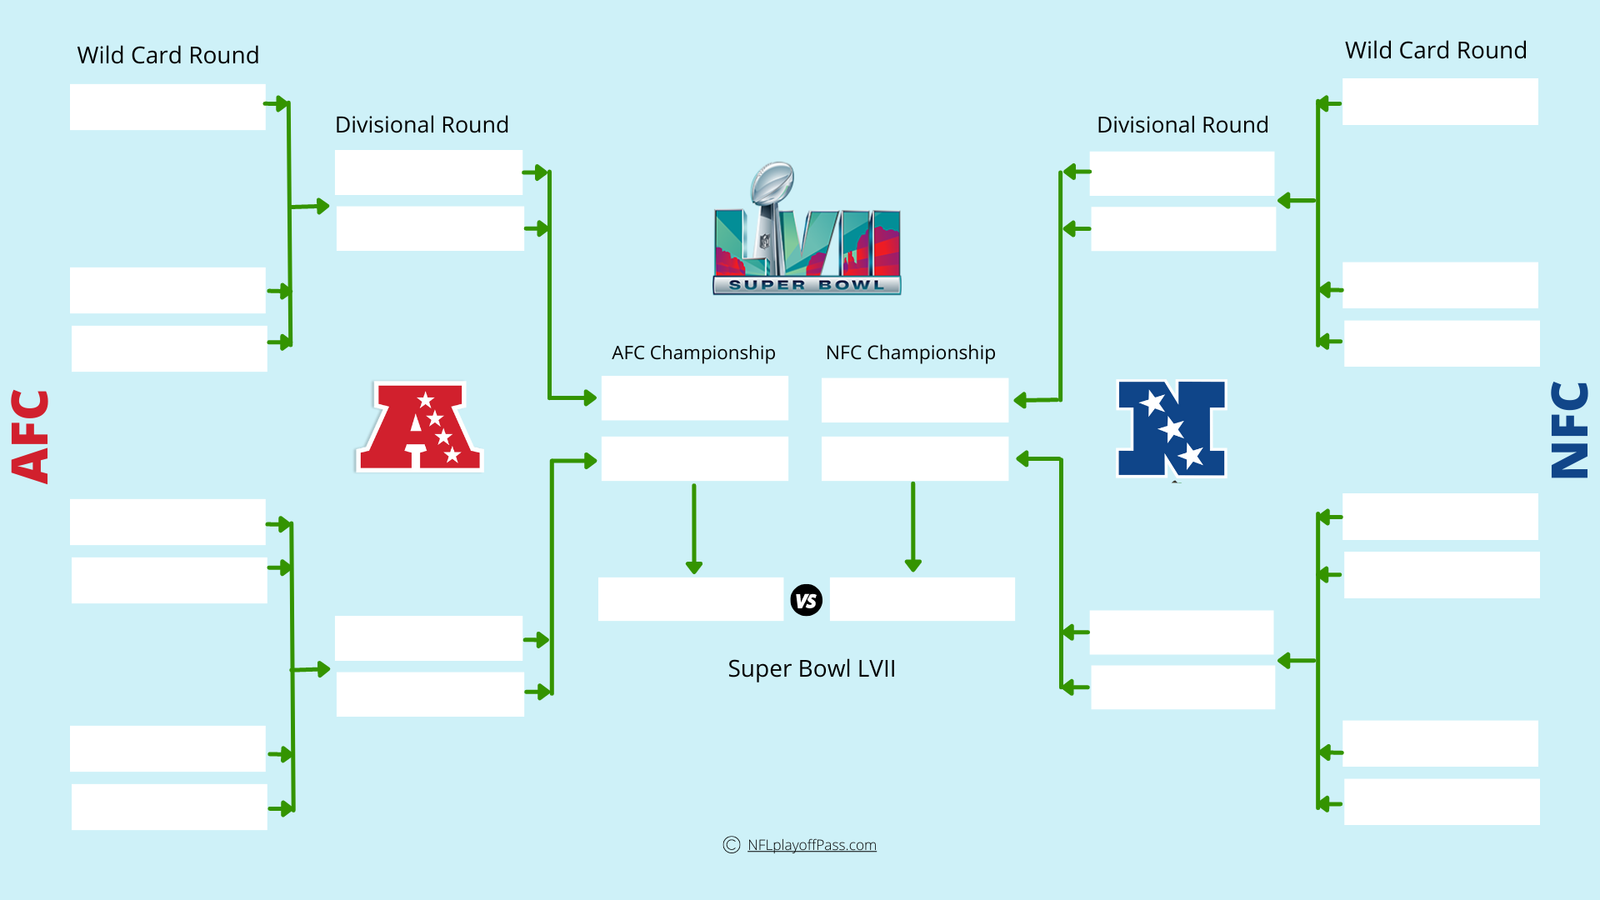Click the right Super Bowl LVII finalist box
The width and height of the screenshot is (1600, 900).
pos(922,599)
